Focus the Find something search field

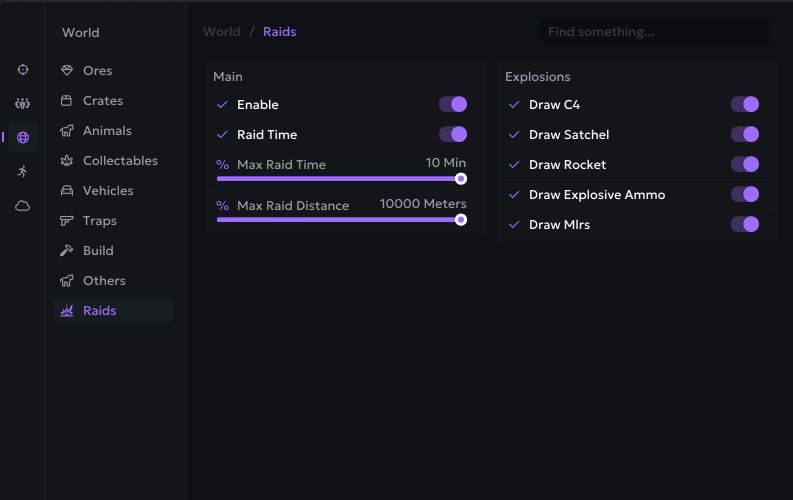pos(655,32)
